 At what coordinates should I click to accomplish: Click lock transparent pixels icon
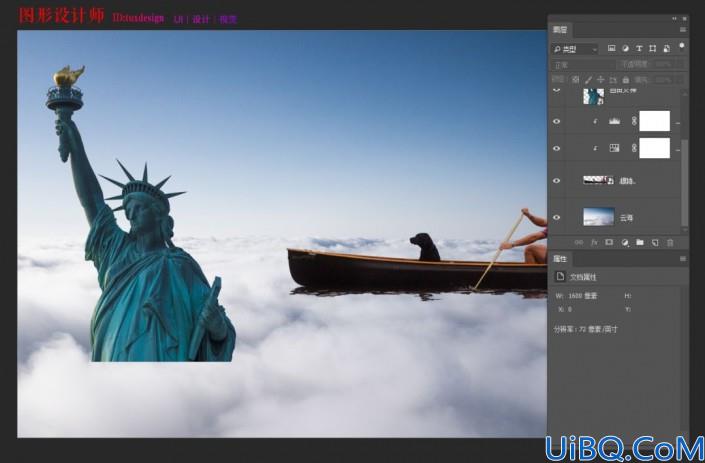coord(576,80)
